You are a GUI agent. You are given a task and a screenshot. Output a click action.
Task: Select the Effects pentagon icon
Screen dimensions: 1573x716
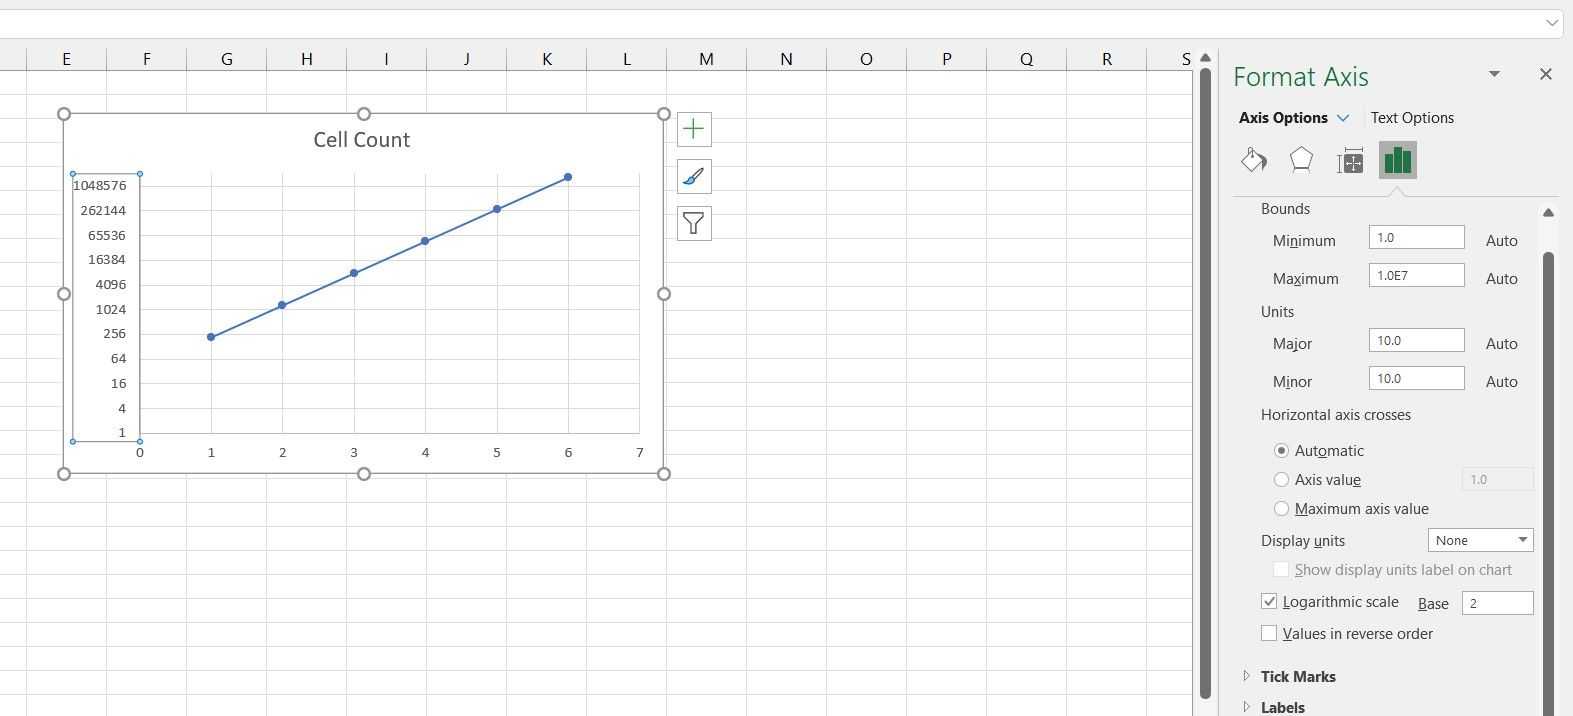coord(1301,160)
